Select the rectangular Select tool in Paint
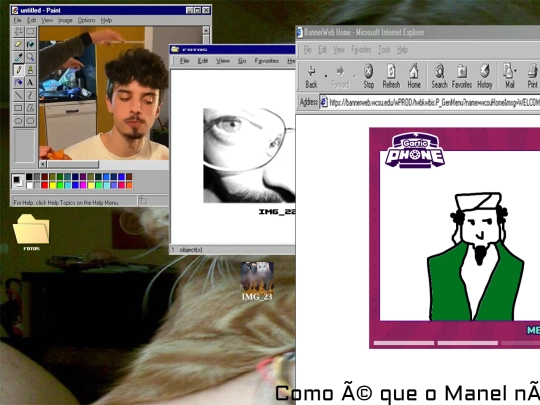Screen dimensions: 540x405 (30, 31)
